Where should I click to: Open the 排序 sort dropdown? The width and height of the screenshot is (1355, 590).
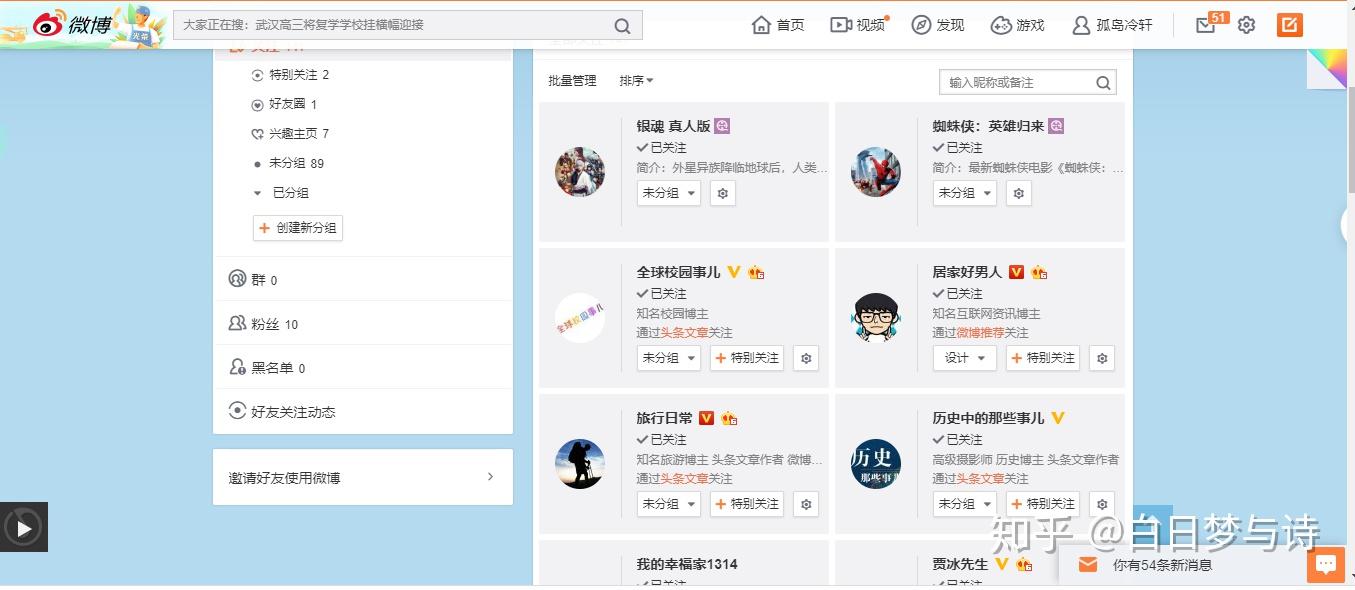[636, 81]
